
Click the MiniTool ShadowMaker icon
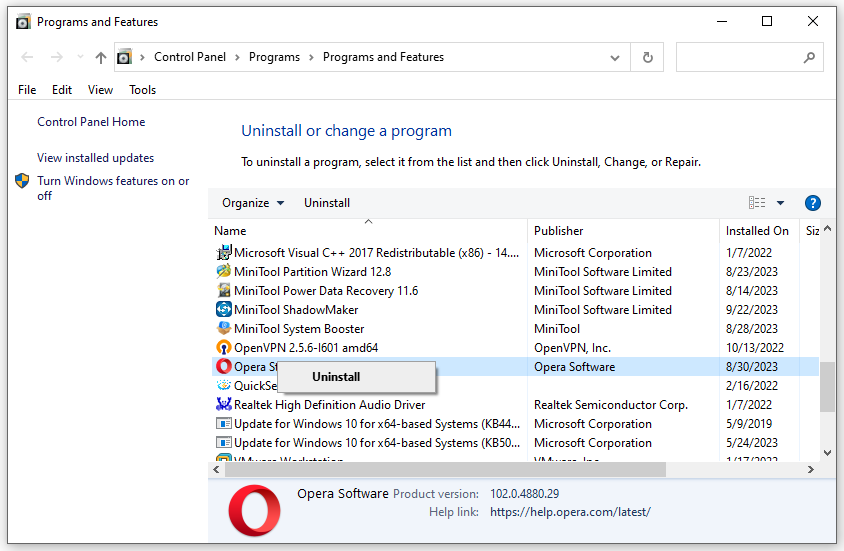coord(223,309)
